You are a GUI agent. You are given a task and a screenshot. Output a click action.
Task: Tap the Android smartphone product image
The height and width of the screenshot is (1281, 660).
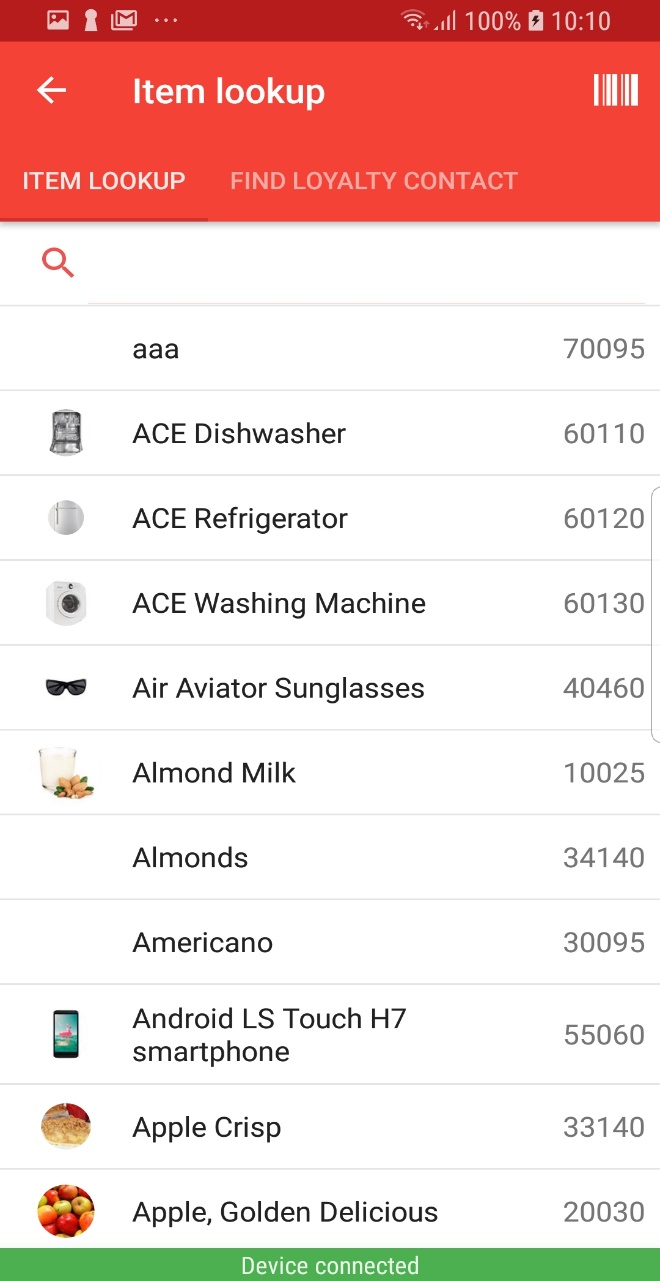pos(66,1034)
